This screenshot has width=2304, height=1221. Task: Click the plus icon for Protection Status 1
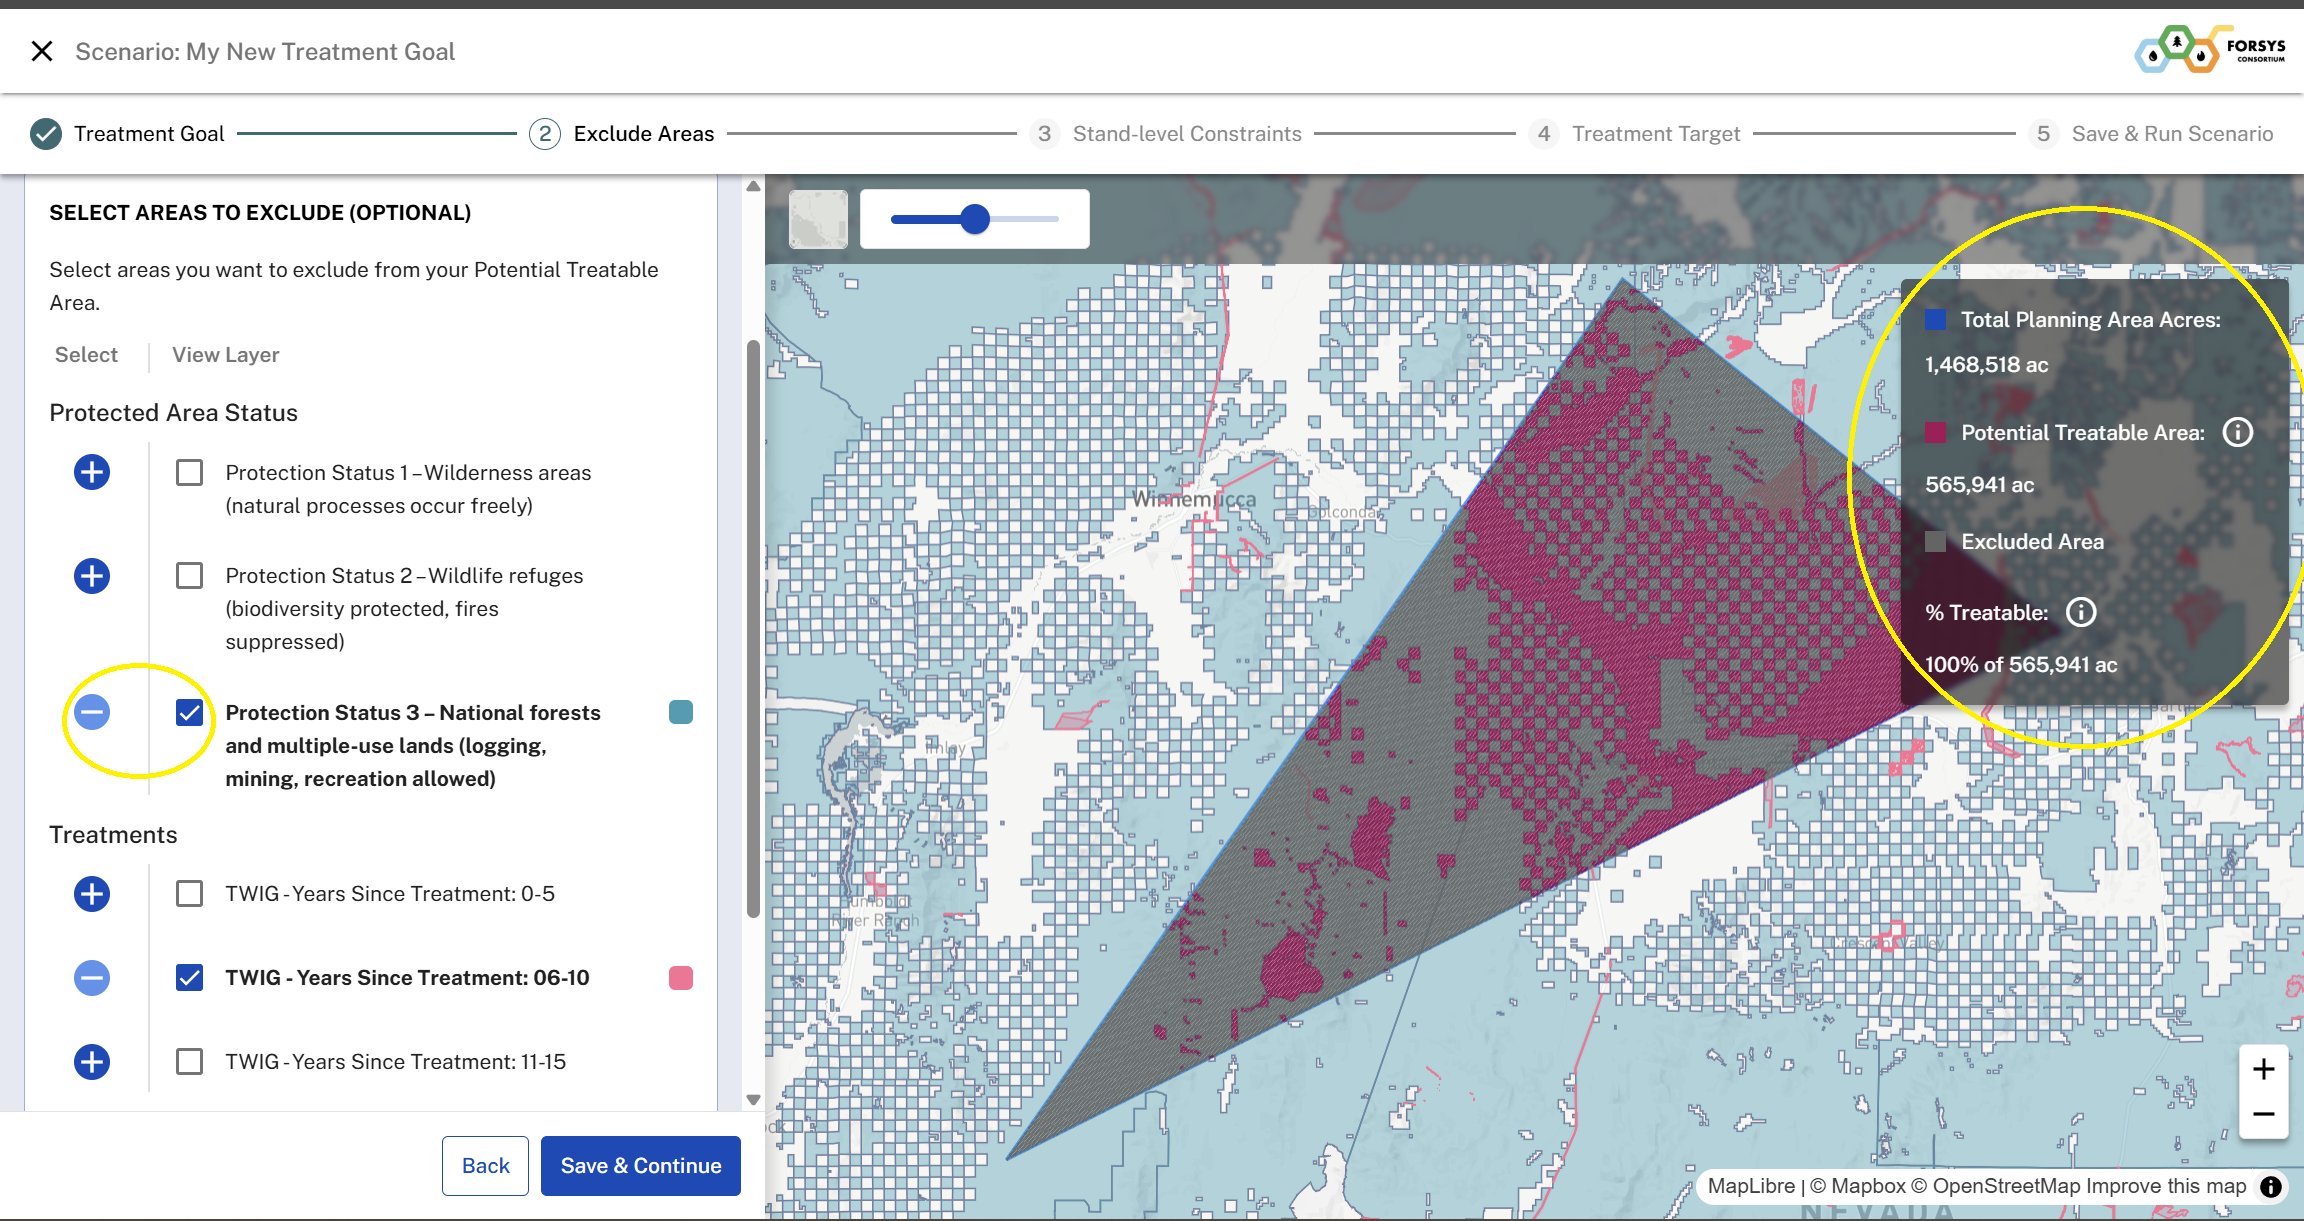pyautogui.click(x=92, y=472)
